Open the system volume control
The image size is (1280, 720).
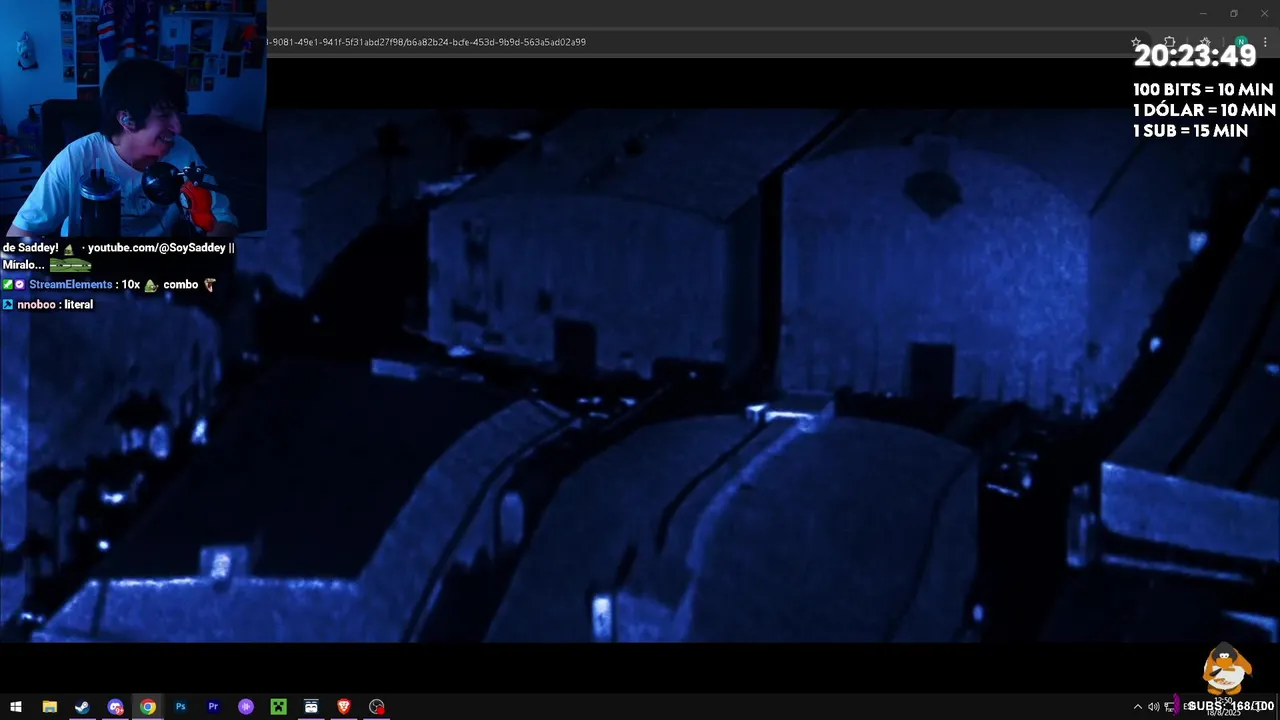click(1153, 707)
